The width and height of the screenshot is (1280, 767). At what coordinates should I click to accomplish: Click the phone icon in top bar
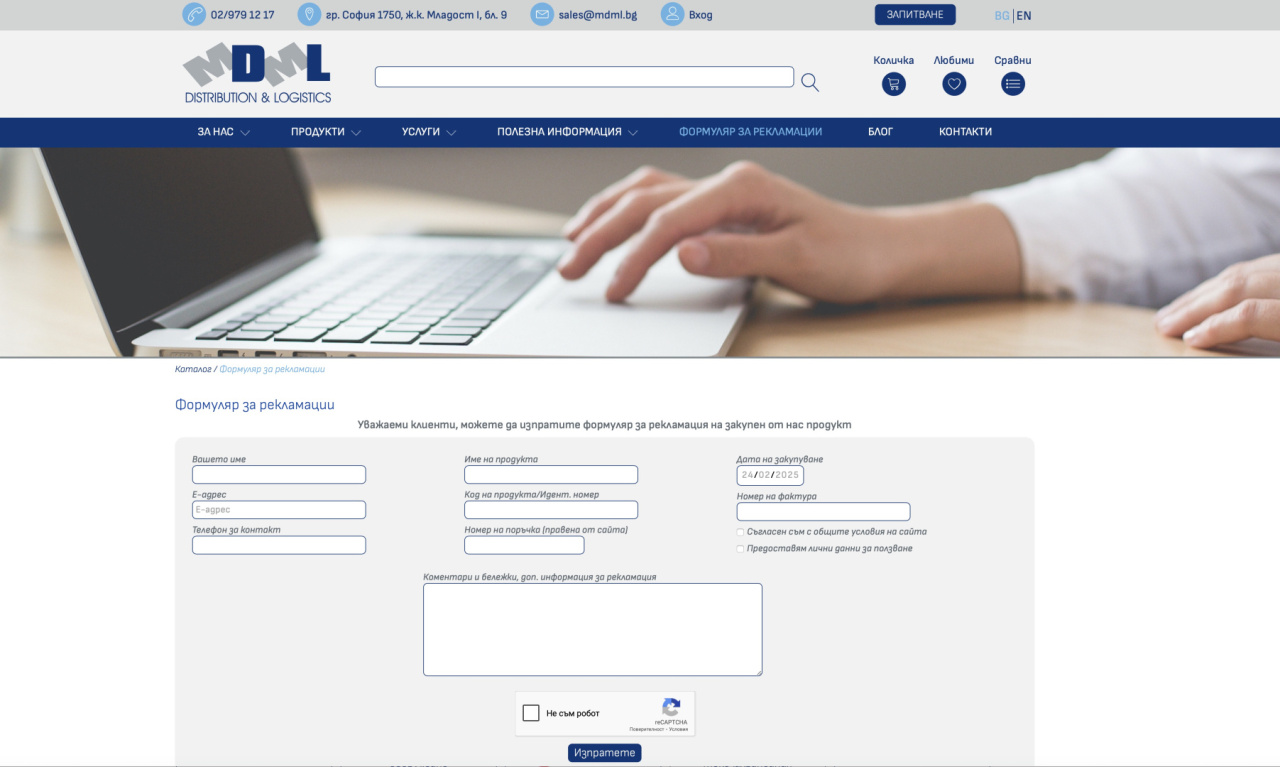coord(194,15)
